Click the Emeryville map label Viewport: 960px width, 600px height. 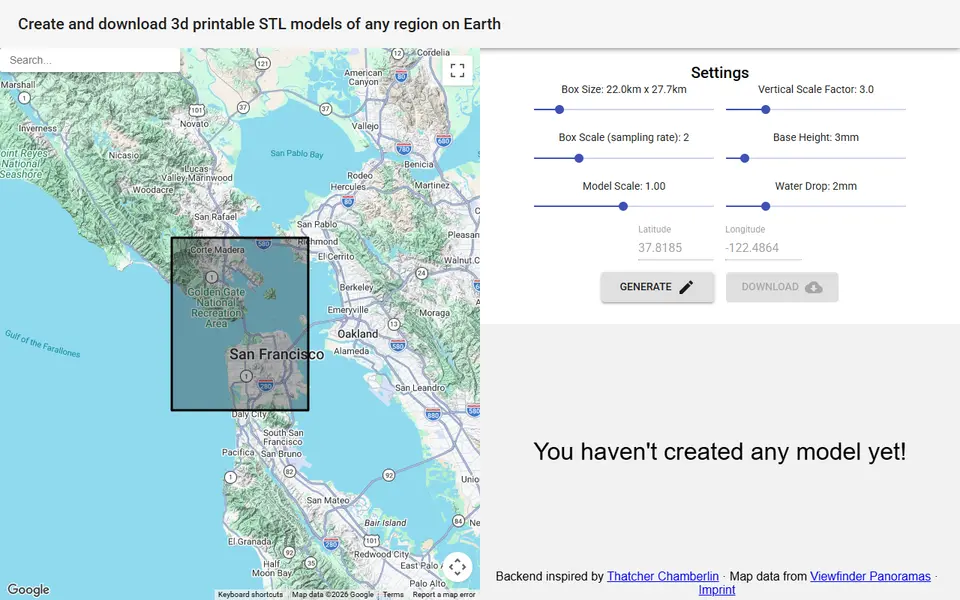pos(348,310)
